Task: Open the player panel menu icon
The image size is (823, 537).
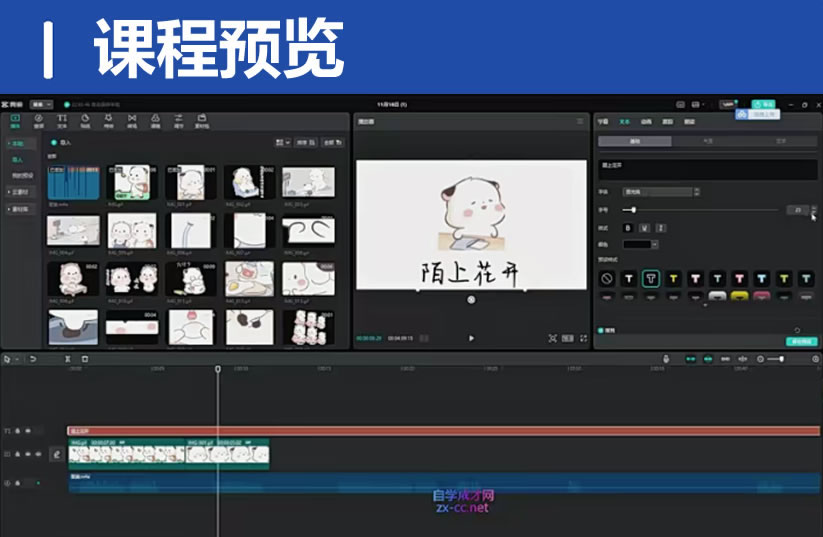Action: (580, 121)
